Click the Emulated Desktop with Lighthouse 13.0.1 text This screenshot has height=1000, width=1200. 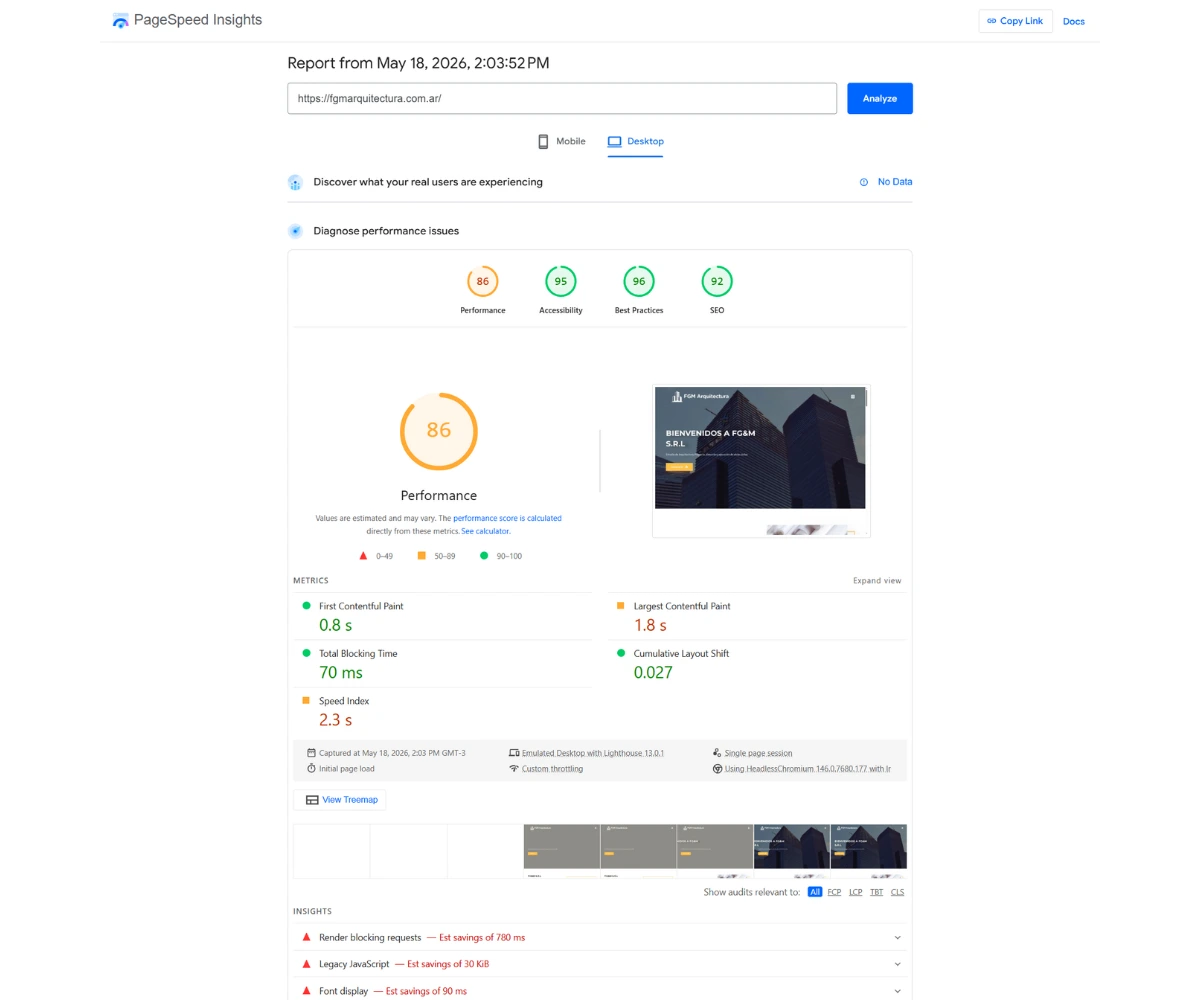click(x=593, y=753)
